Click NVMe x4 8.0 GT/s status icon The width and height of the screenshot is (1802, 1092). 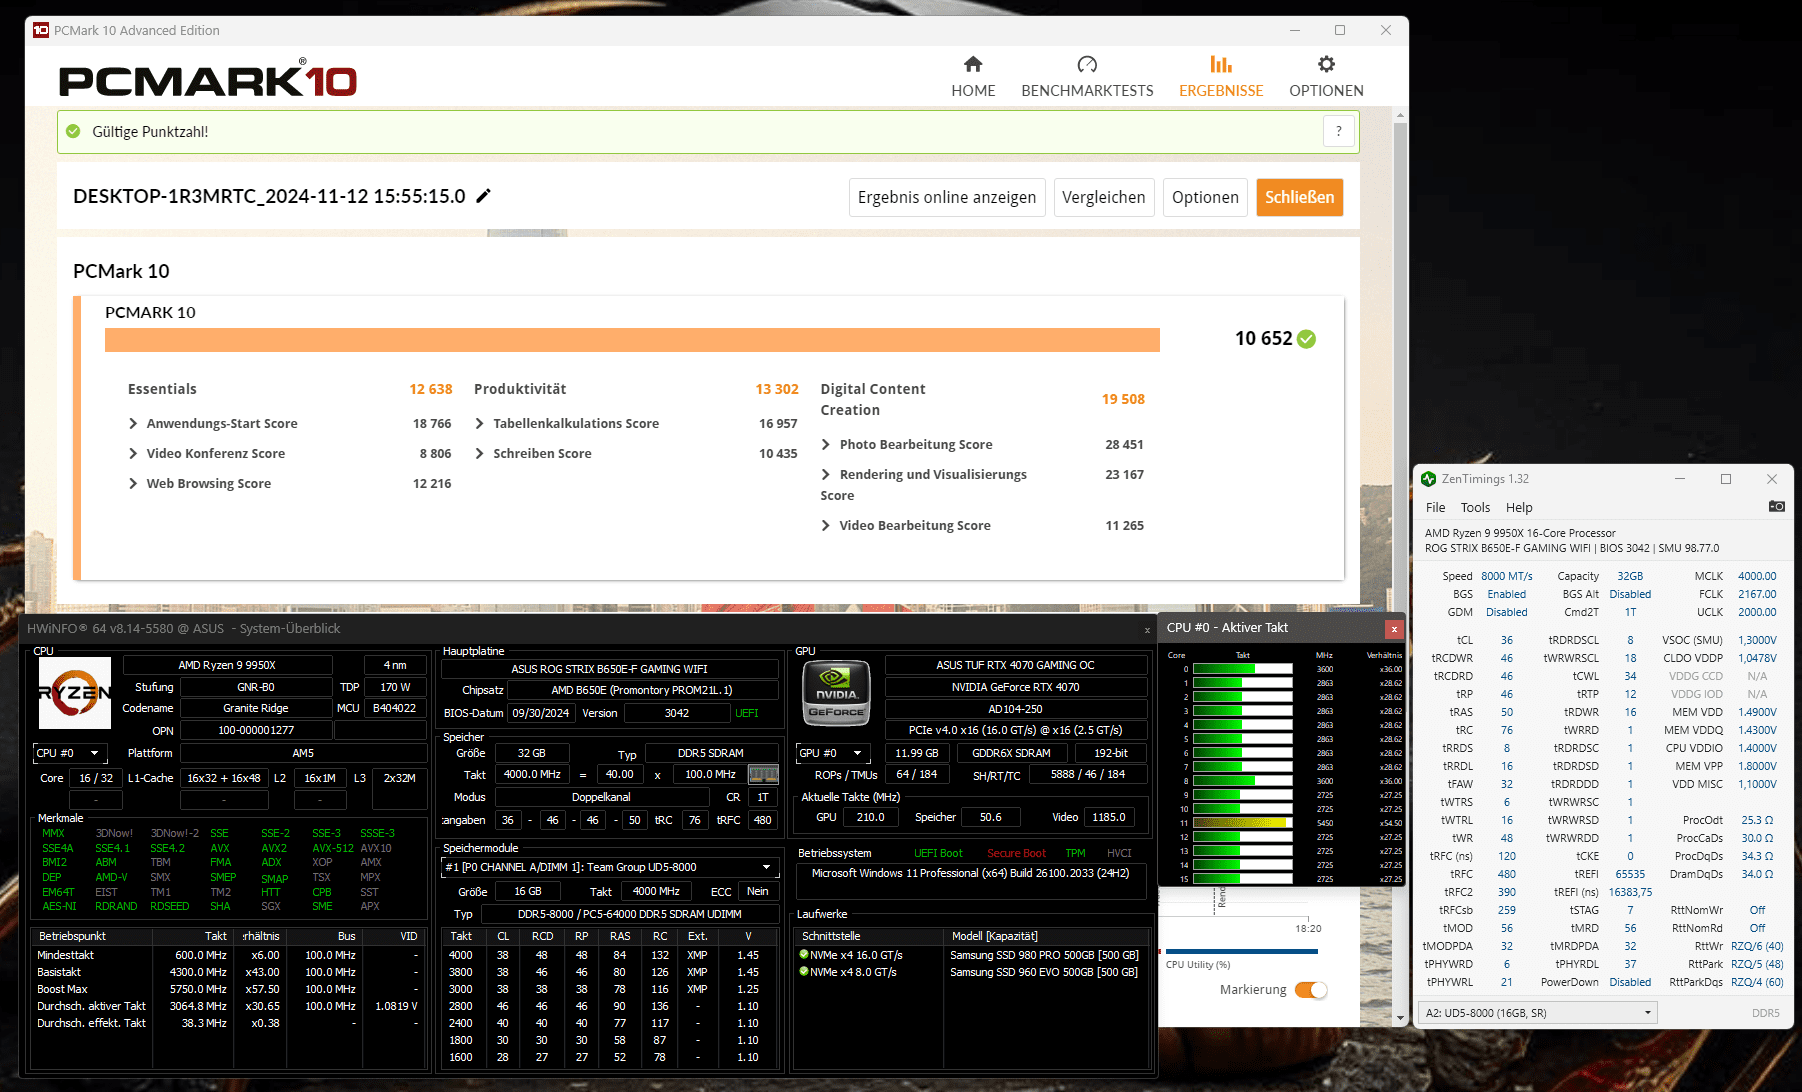click(804, 971)
